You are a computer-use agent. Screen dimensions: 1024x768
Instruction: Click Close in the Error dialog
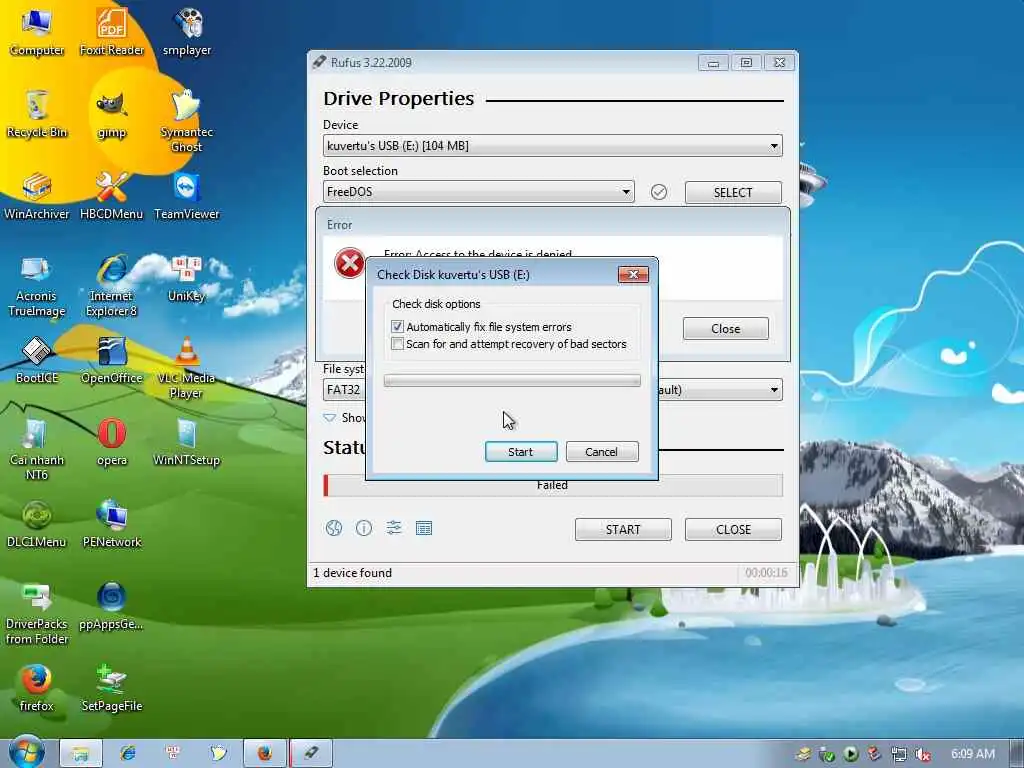(726, 328)
